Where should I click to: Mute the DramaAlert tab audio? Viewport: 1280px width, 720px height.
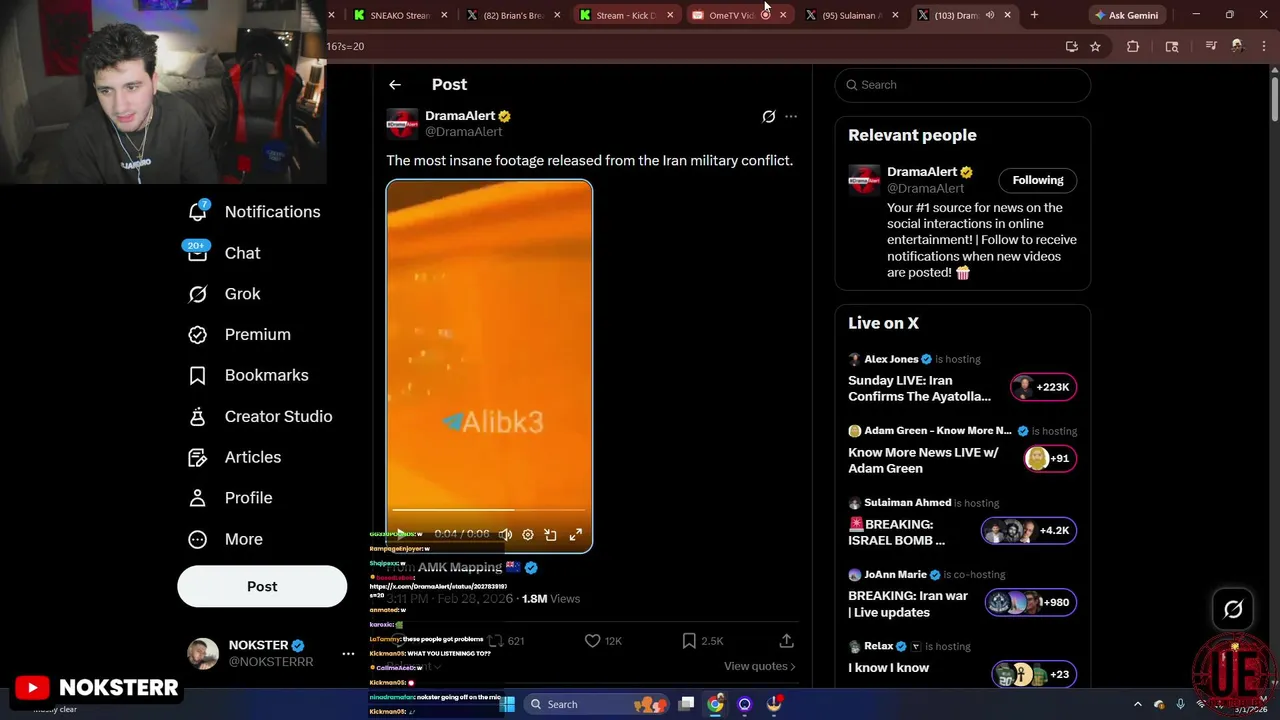point(989,15)
